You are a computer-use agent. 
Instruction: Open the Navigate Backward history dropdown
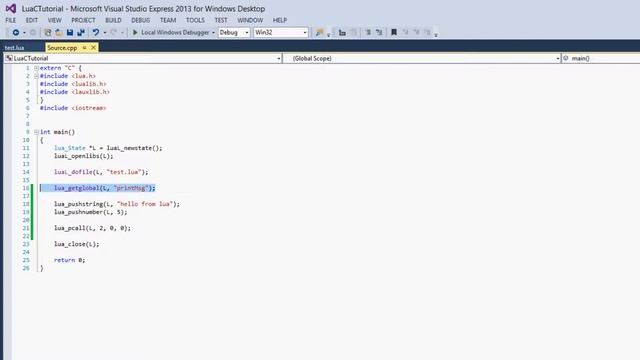tap(24, 33)
